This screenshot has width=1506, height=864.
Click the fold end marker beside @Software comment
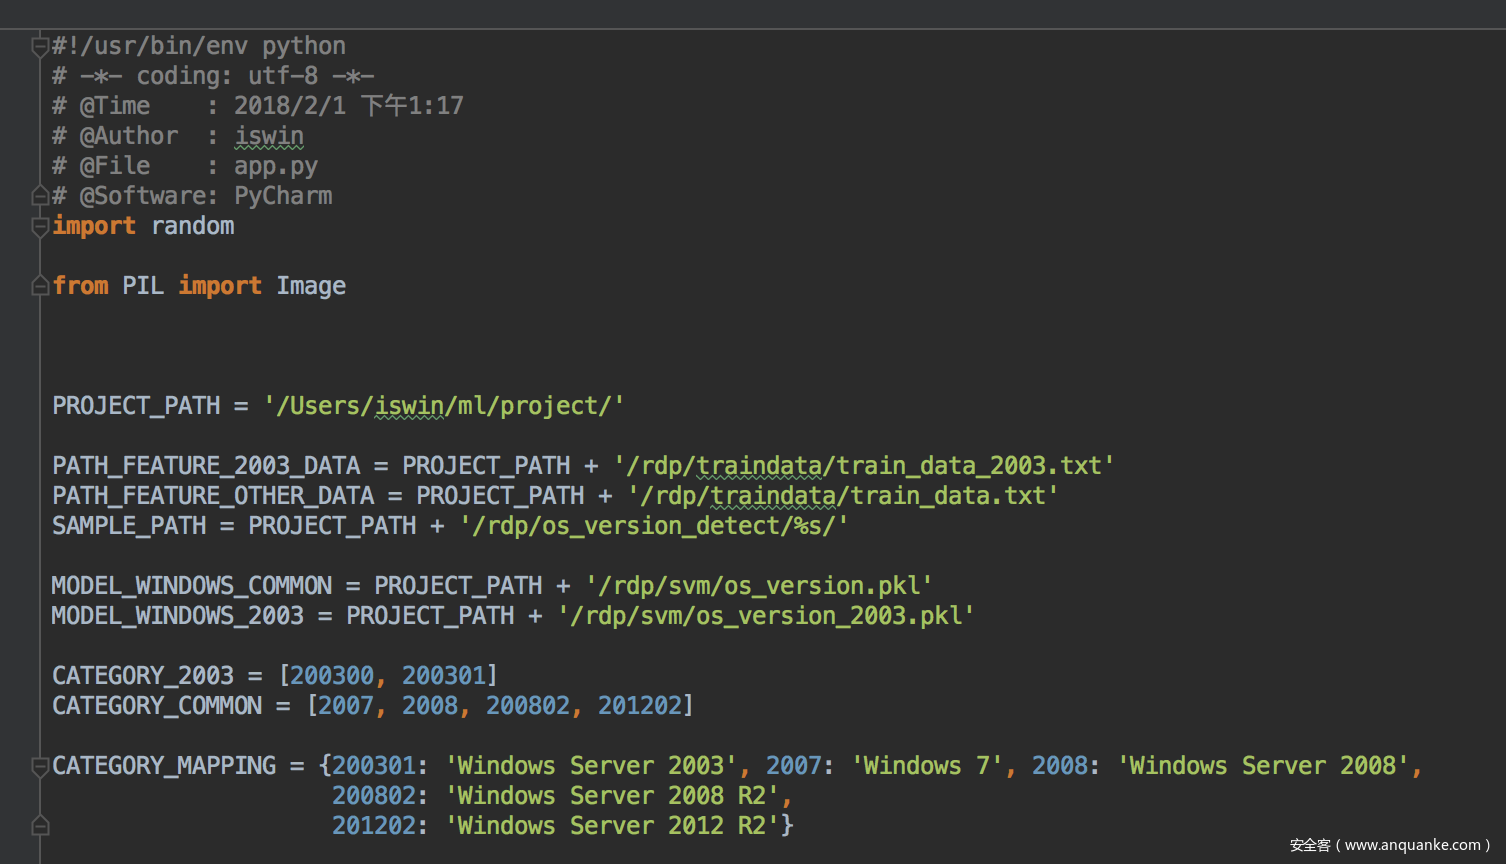pos(40,196)
